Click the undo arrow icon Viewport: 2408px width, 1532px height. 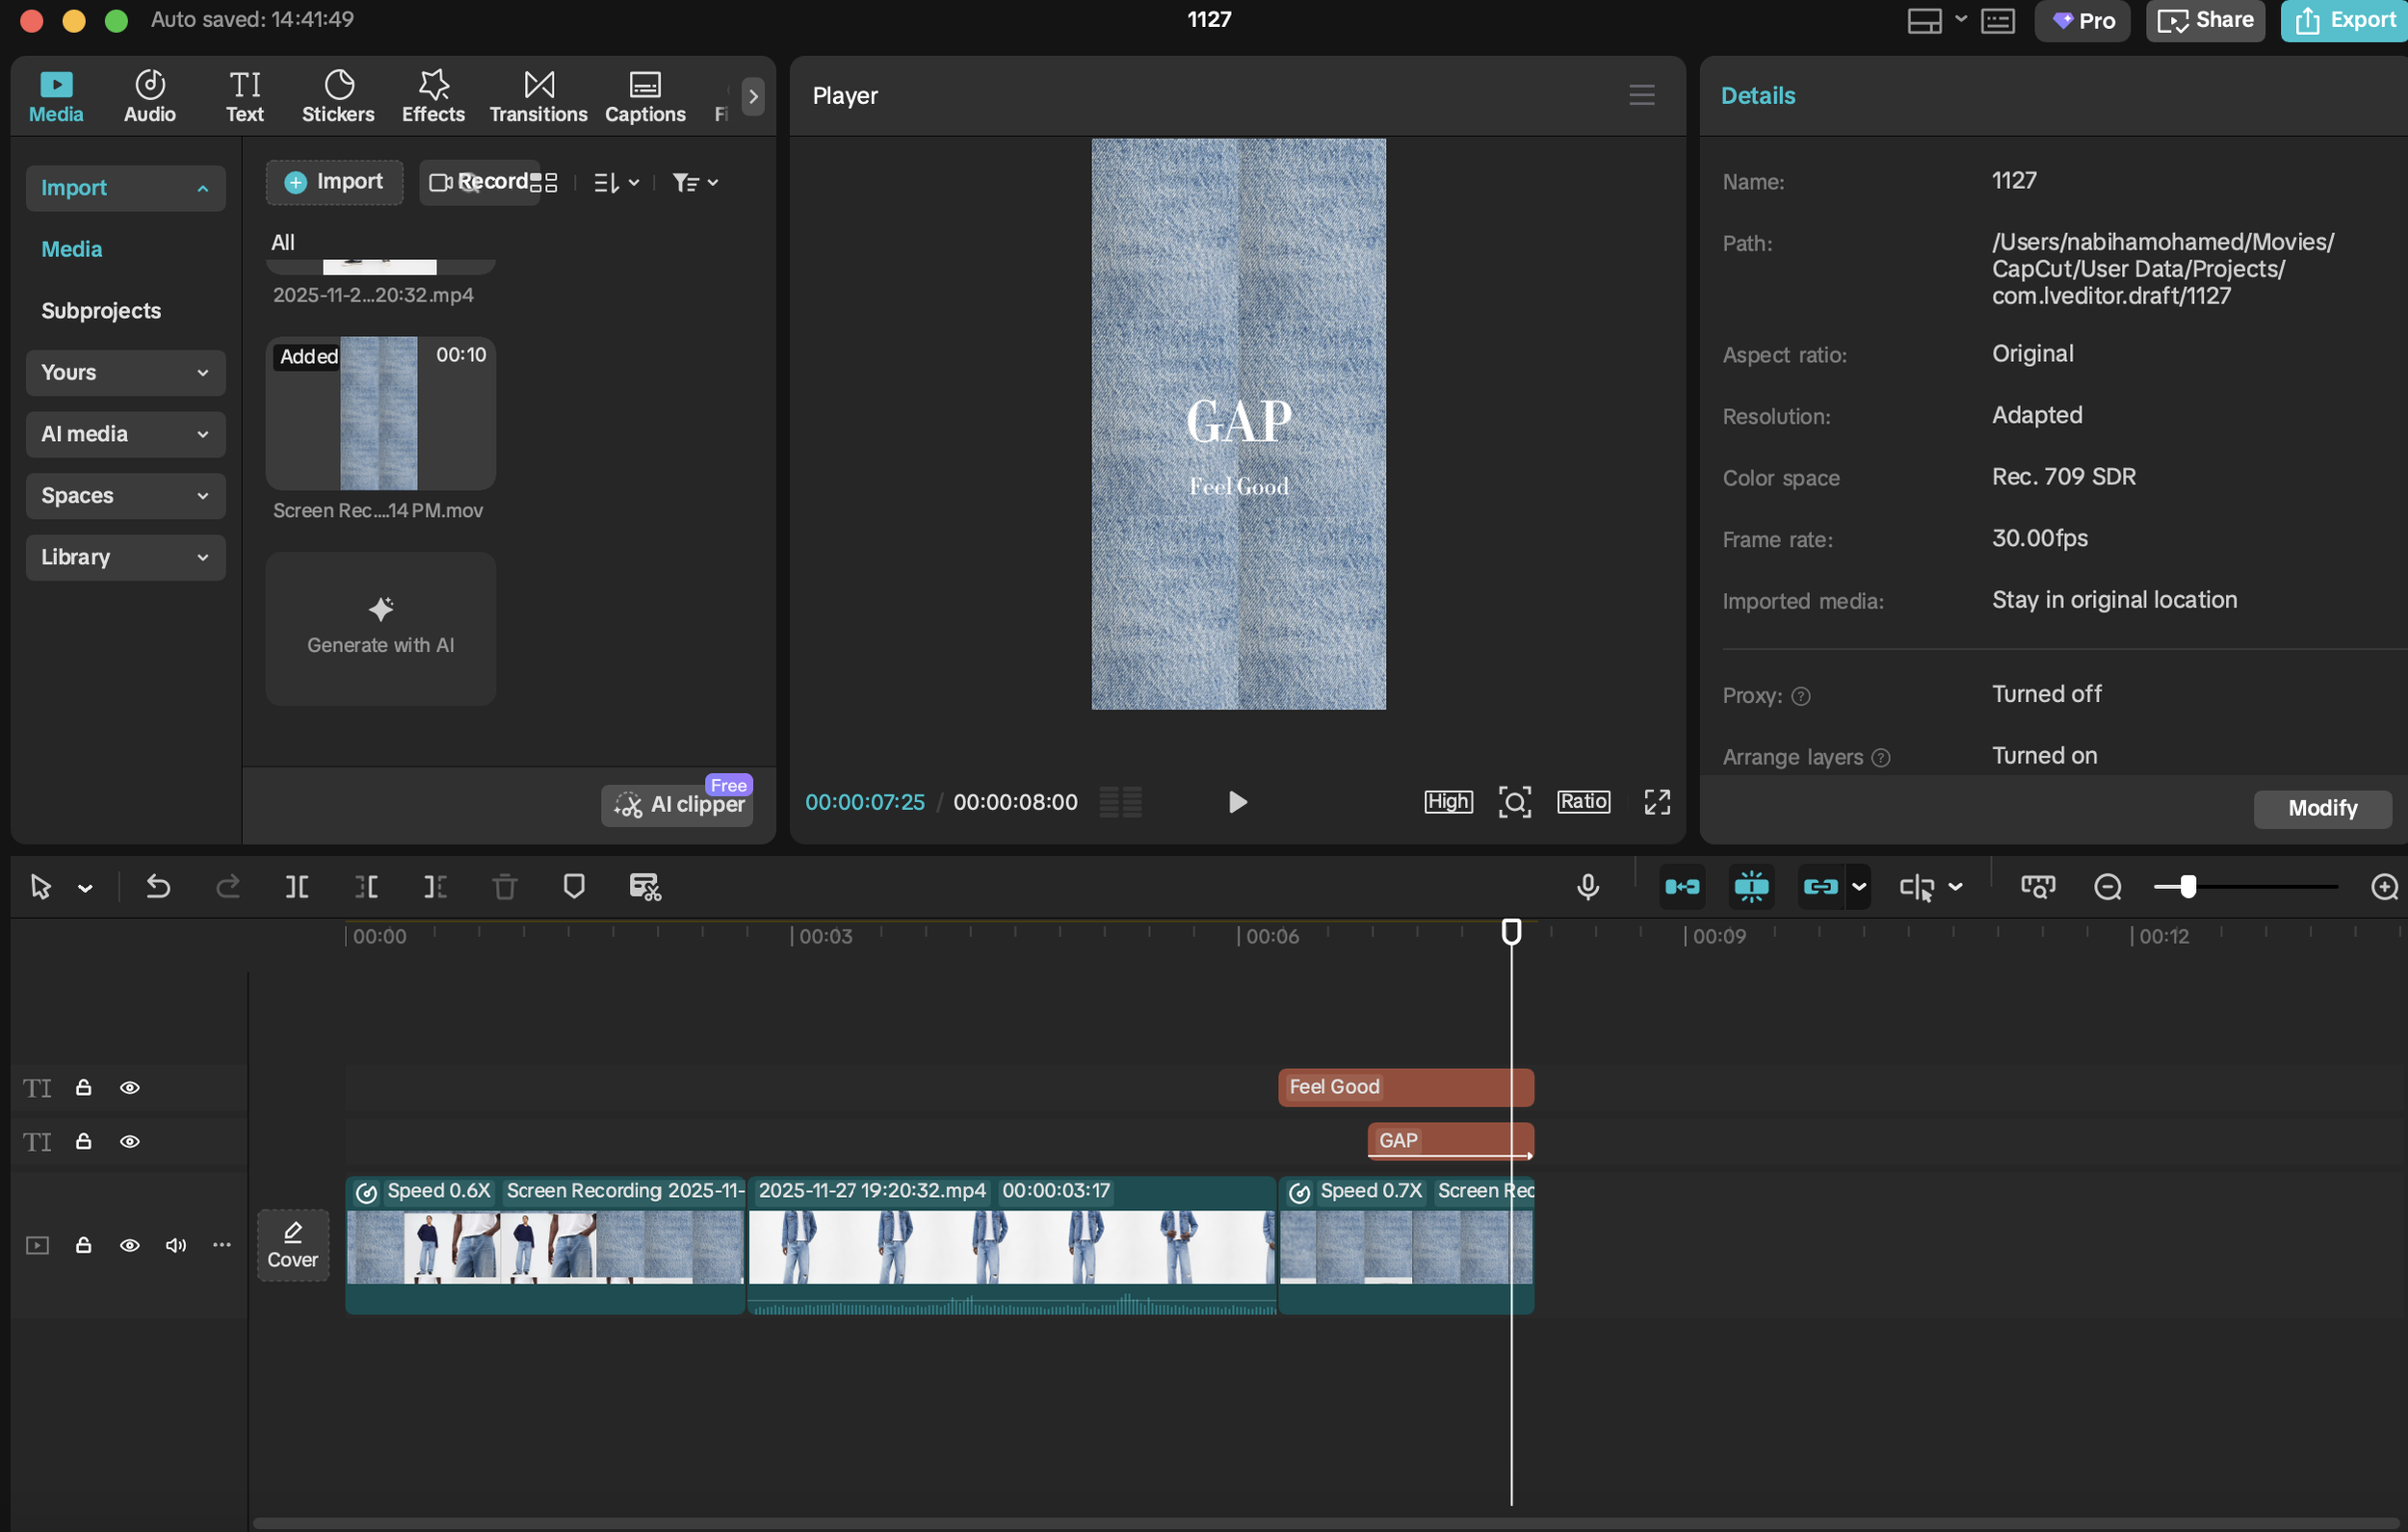click(158, 887)
